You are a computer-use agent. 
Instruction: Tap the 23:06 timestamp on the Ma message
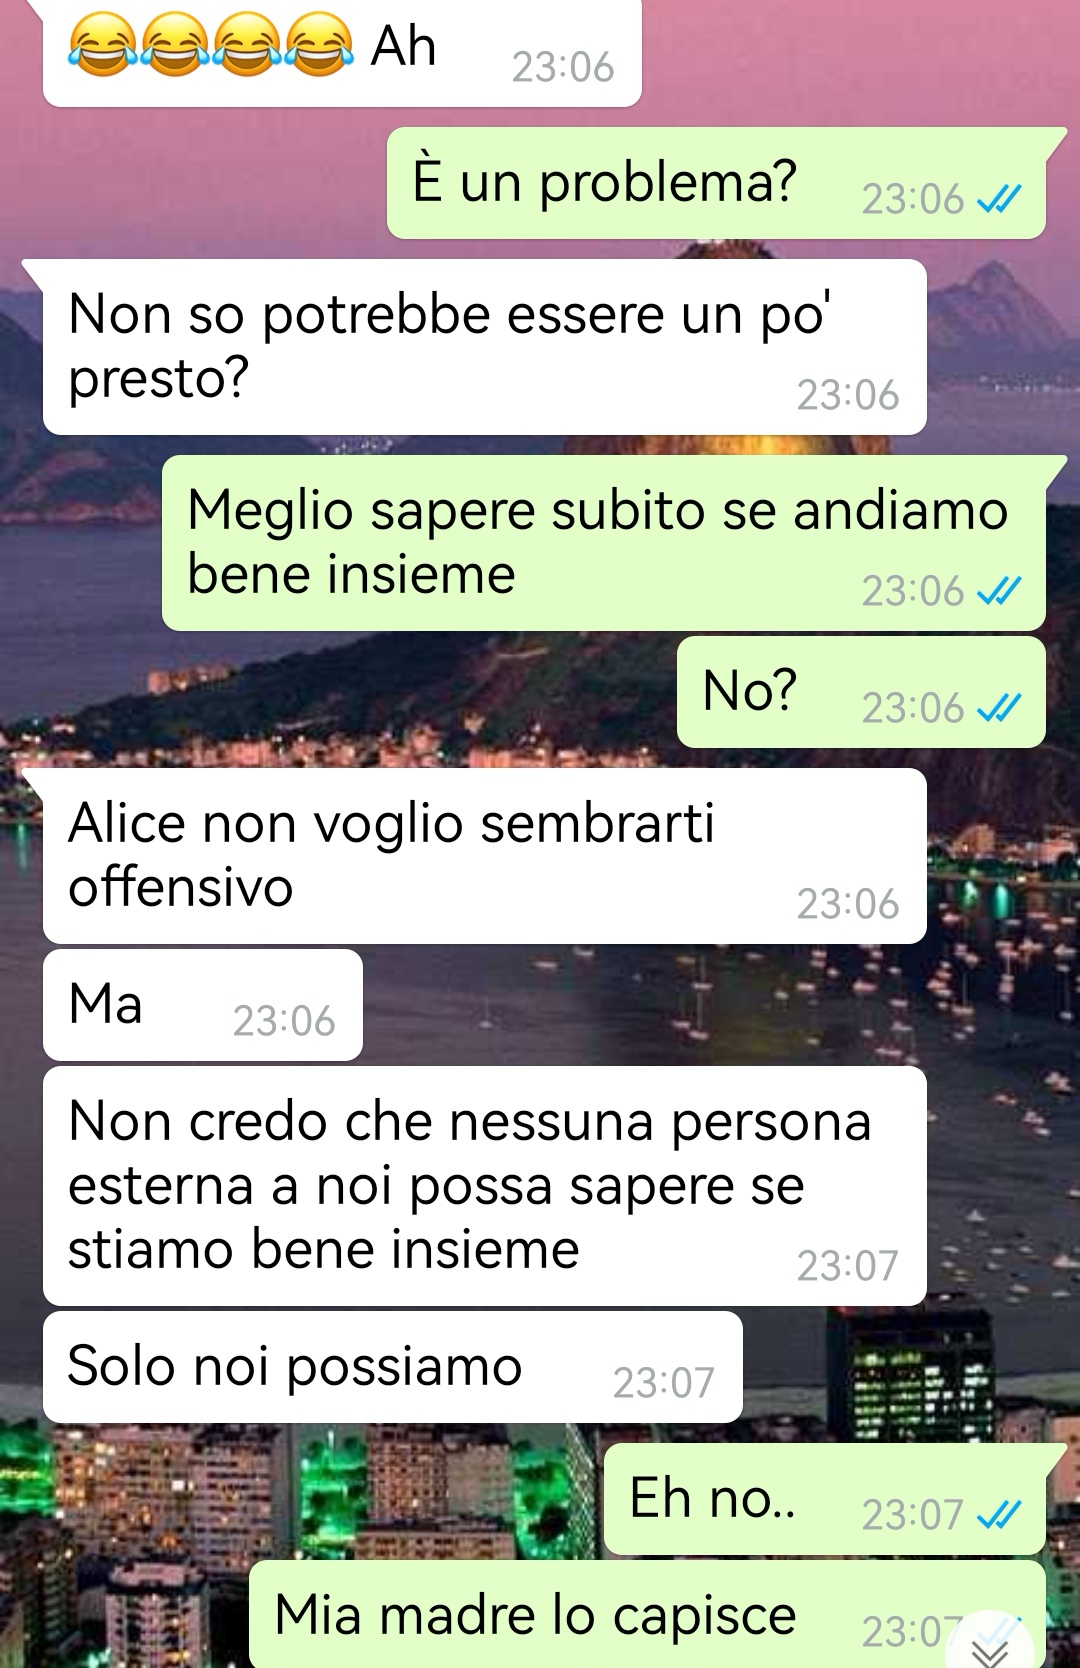click(x=284, y=1021)
